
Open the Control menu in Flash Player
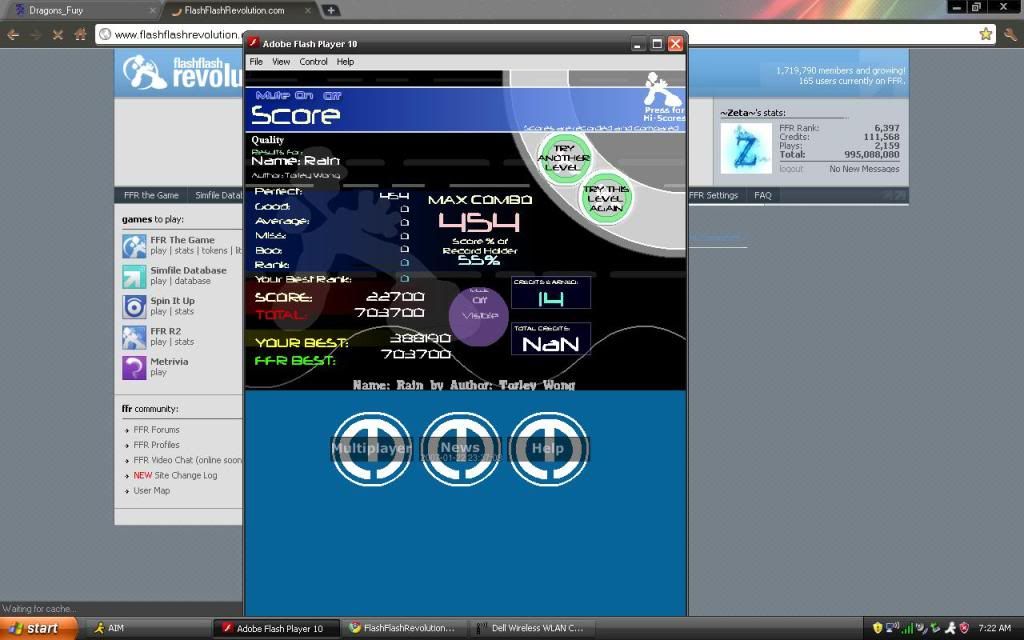pos(313,62)
